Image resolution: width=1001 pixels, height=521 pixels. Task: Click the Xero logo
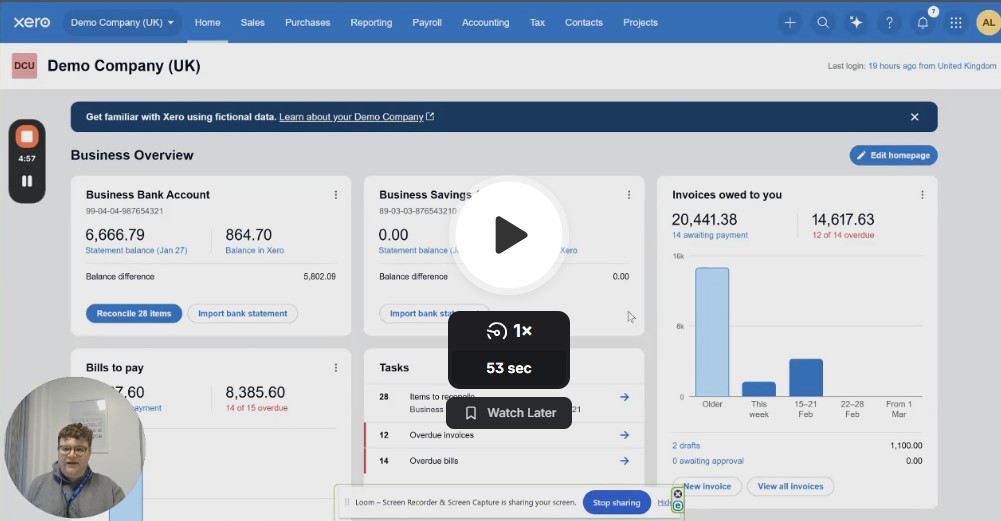click(32, 22)
